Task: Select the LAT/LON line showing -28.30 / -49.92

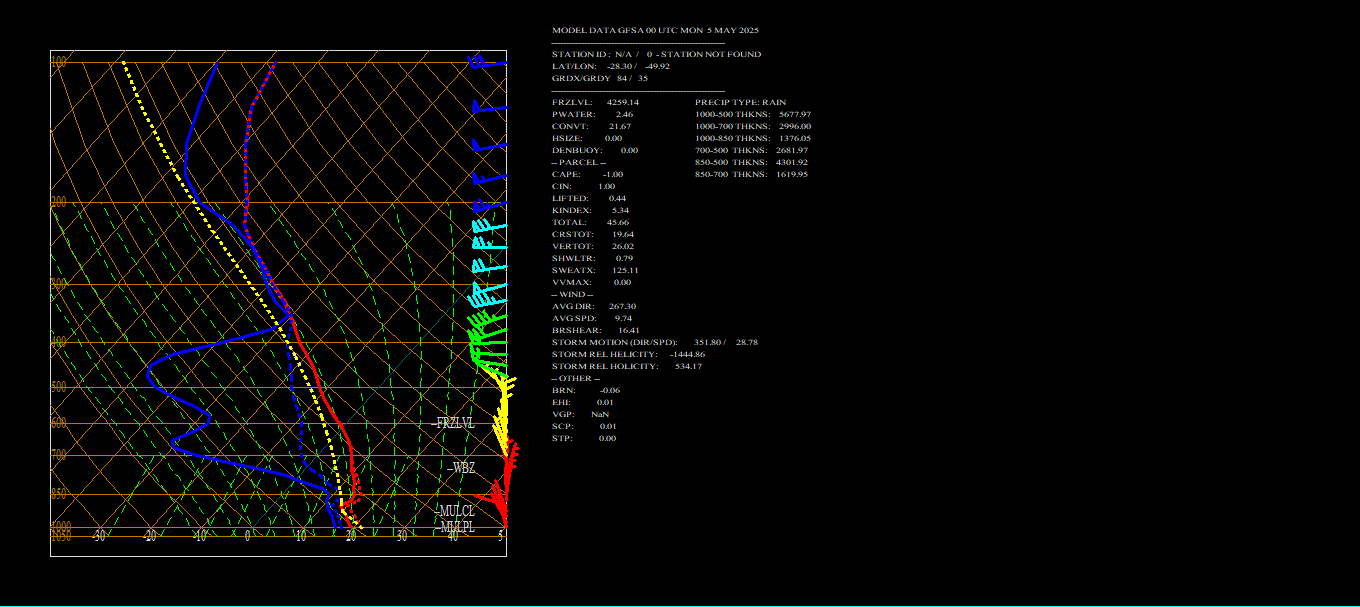Action: pyautogui.click(x=611, y=66)
